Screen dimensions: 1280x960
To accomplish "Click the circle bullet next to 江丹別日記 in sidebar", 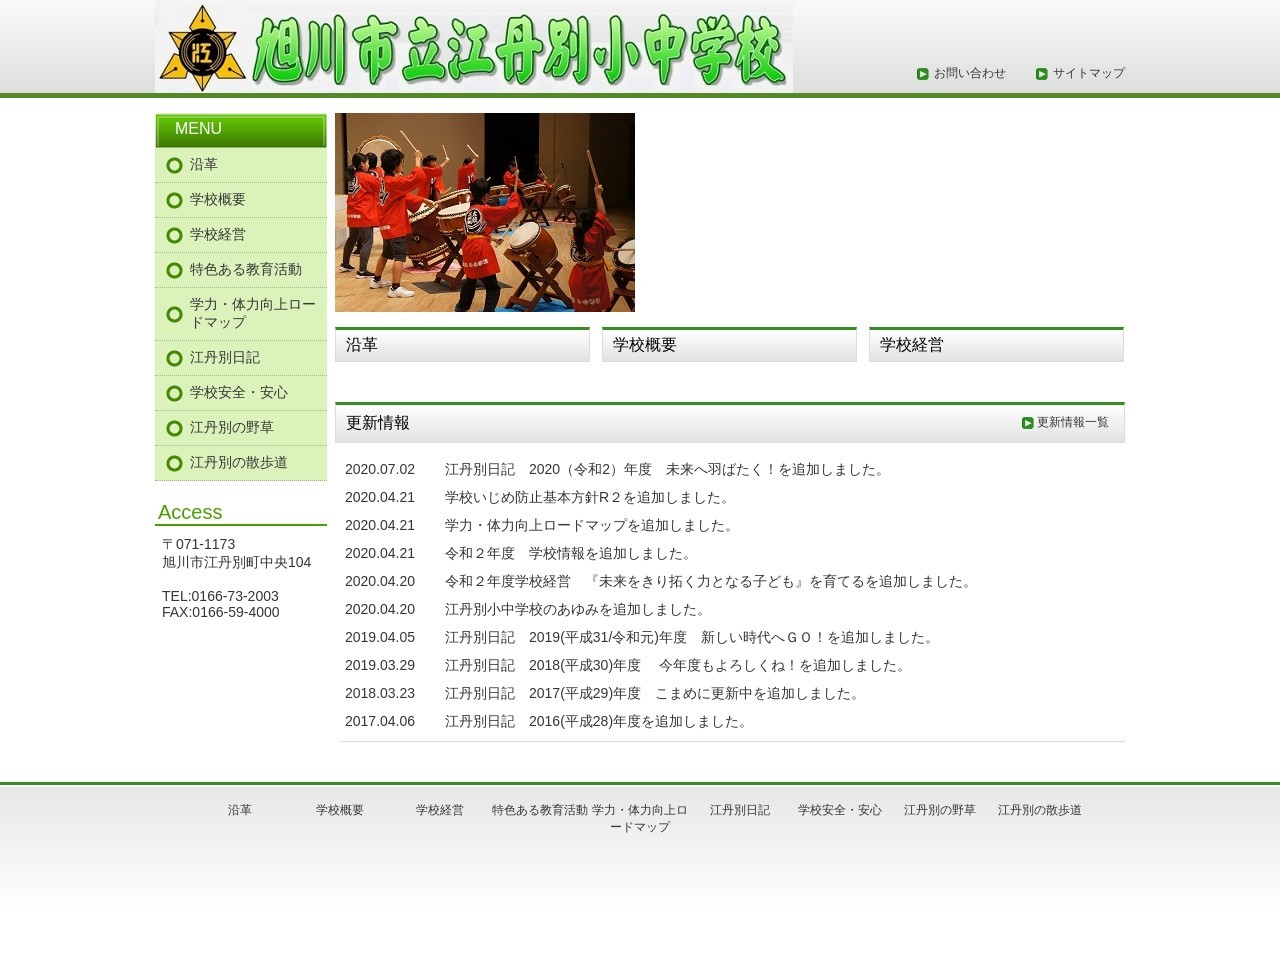I will point(174,358).
